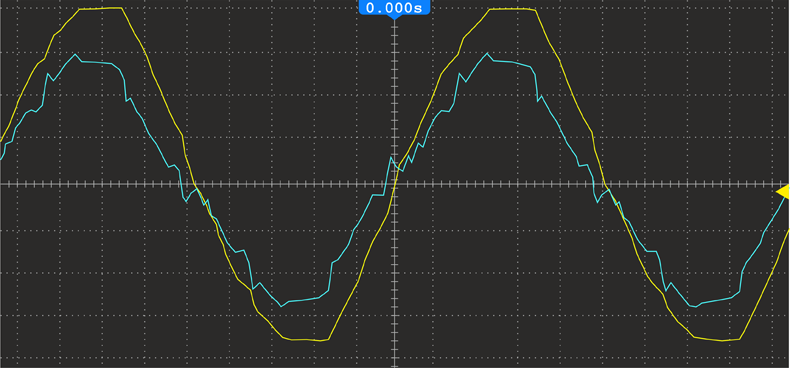
Task: Click yellow trace's first falling zero crossing
Action: pyautogui.click(x=195, y=185)
